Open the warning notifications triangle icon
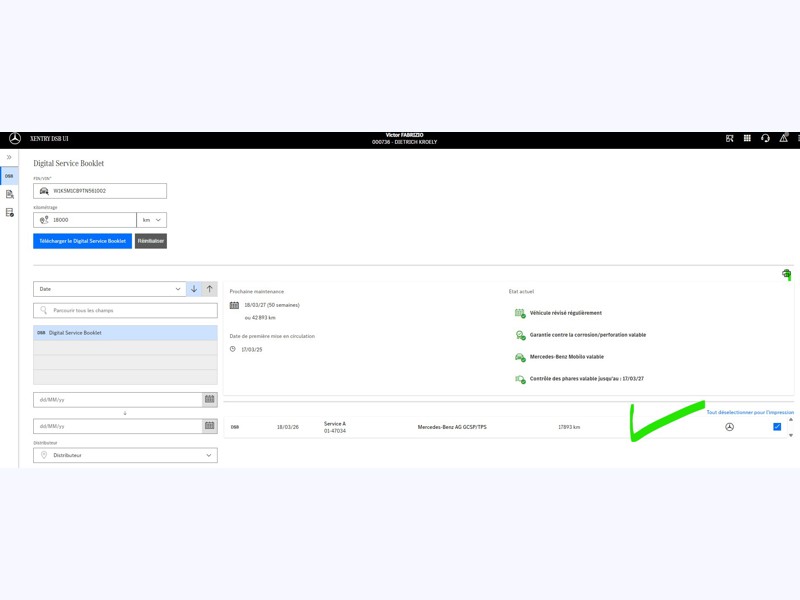The image size is (800, 600). (x=784, y=139)
